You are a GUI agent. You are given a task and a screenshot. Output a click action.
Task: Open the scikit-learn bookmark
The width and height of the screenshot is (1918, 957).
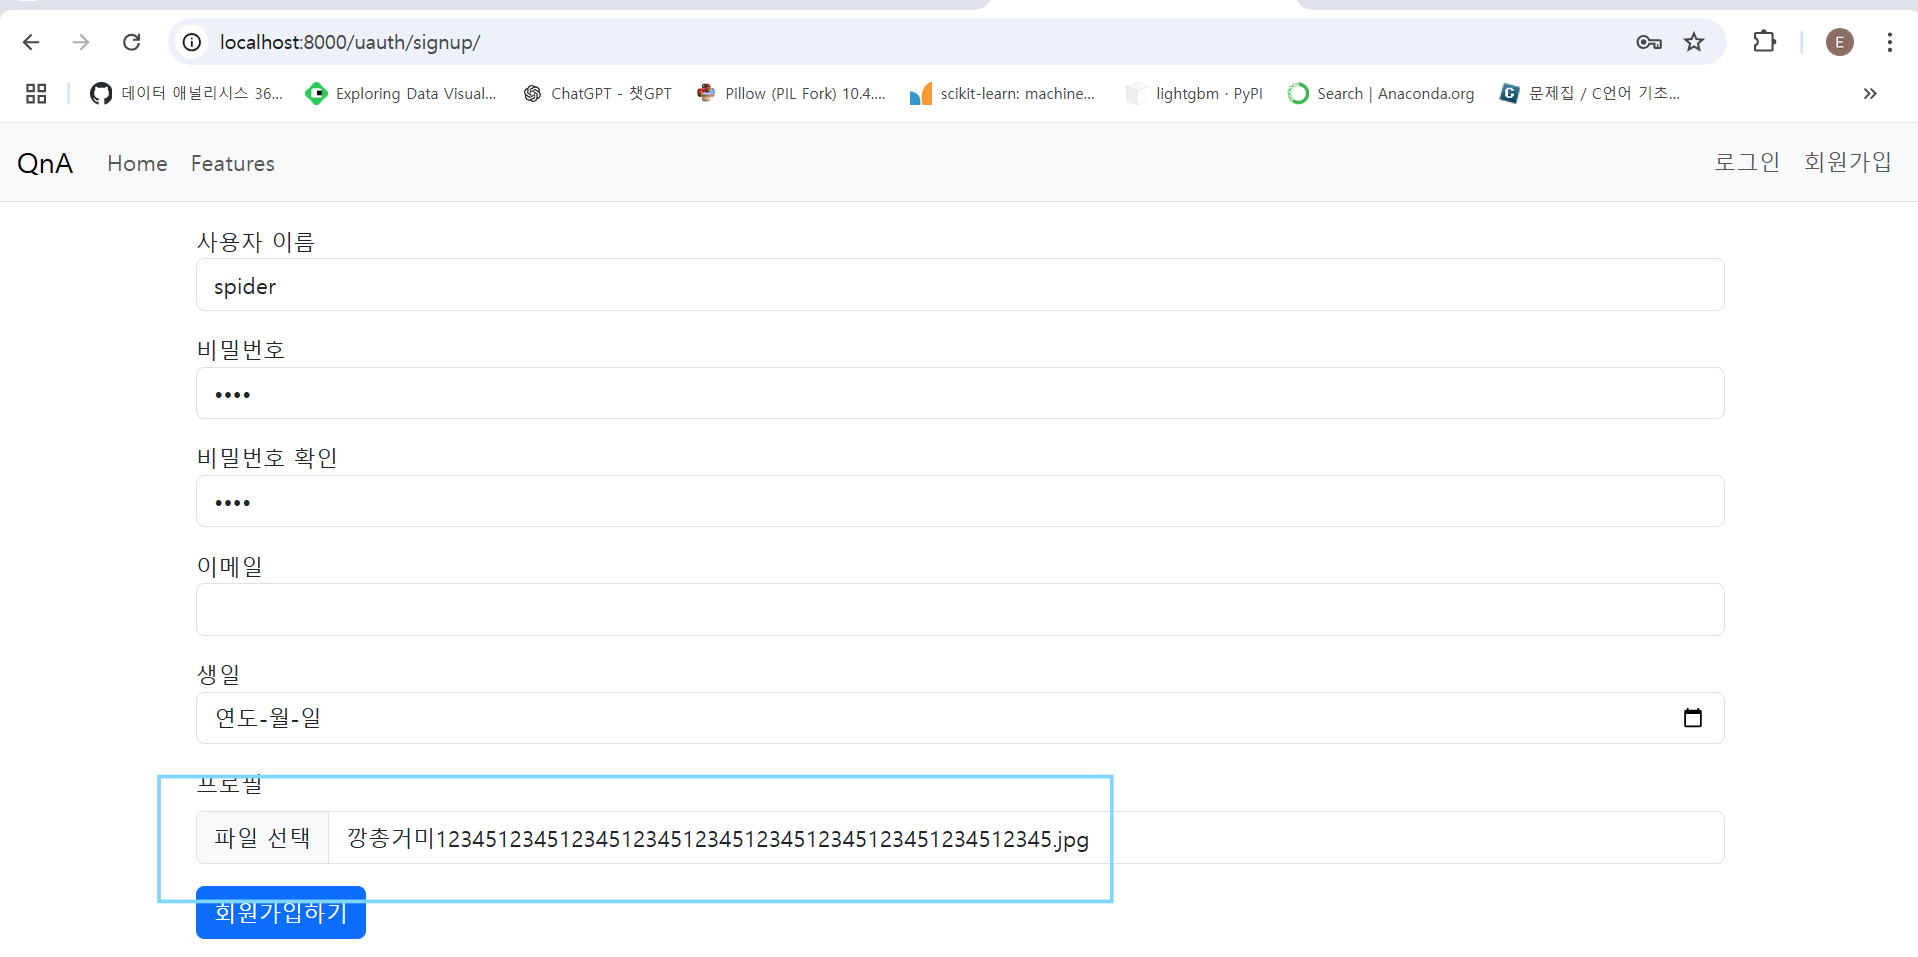tap(1003, 94)
